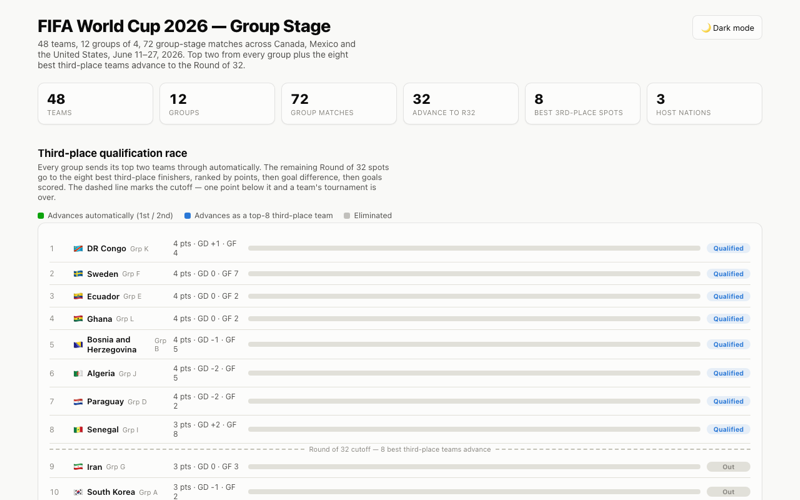
Task: Click the 'Grp G' label beside Iran
Action: pos(115,467)
